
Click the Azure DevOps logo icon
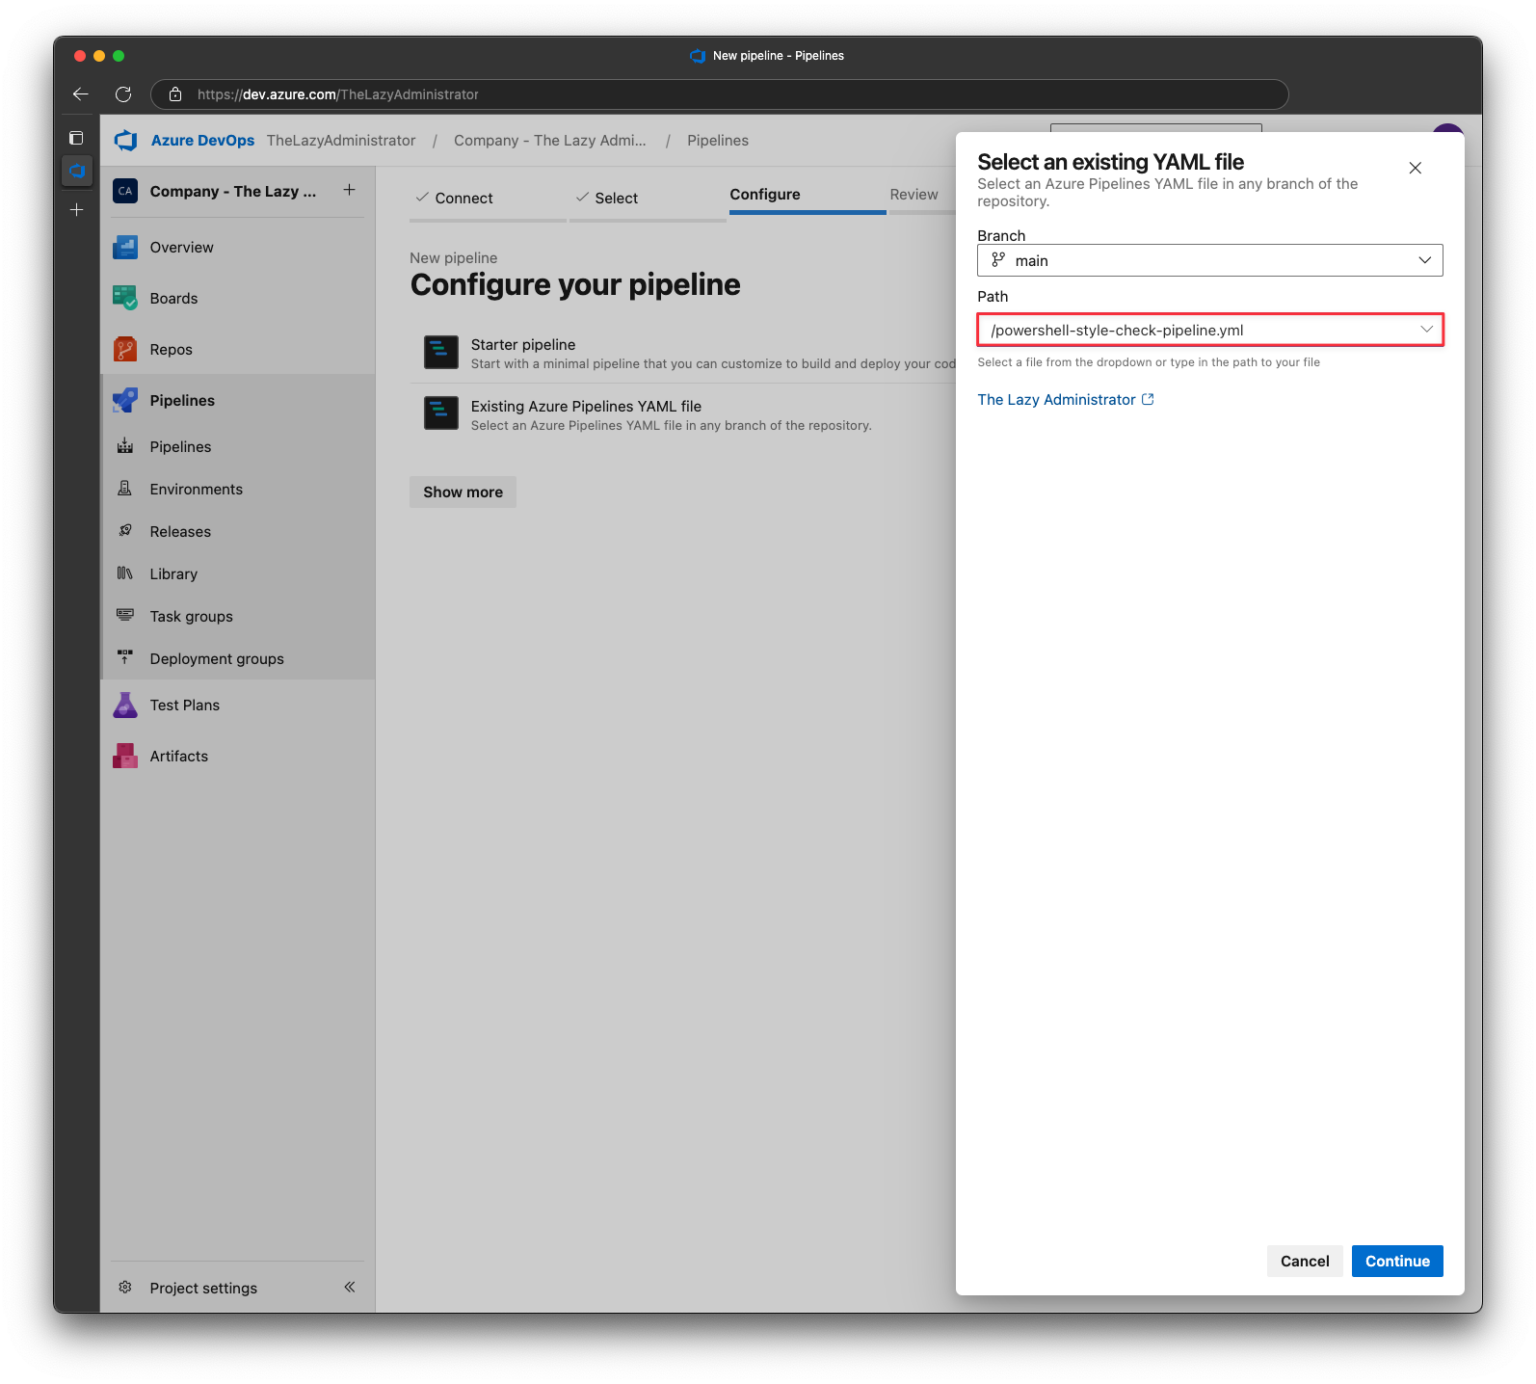[126, 141]
